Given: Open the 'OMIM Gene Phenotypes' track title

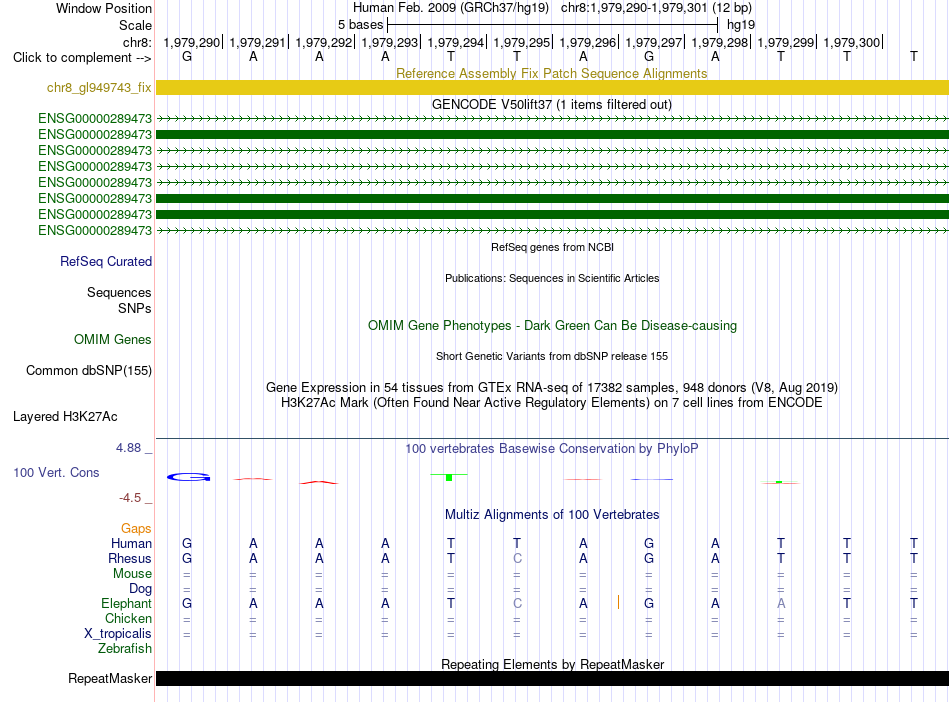Looking at the screenshot, I should [x=552, y=325].
